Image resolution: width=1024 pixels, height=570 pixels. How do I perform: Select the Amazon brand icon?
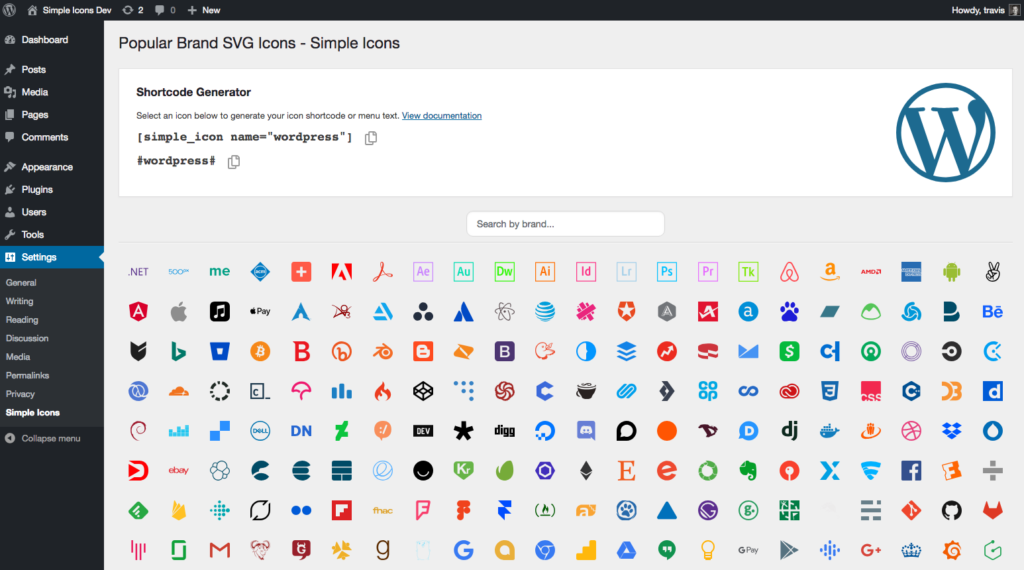[829, 272]
